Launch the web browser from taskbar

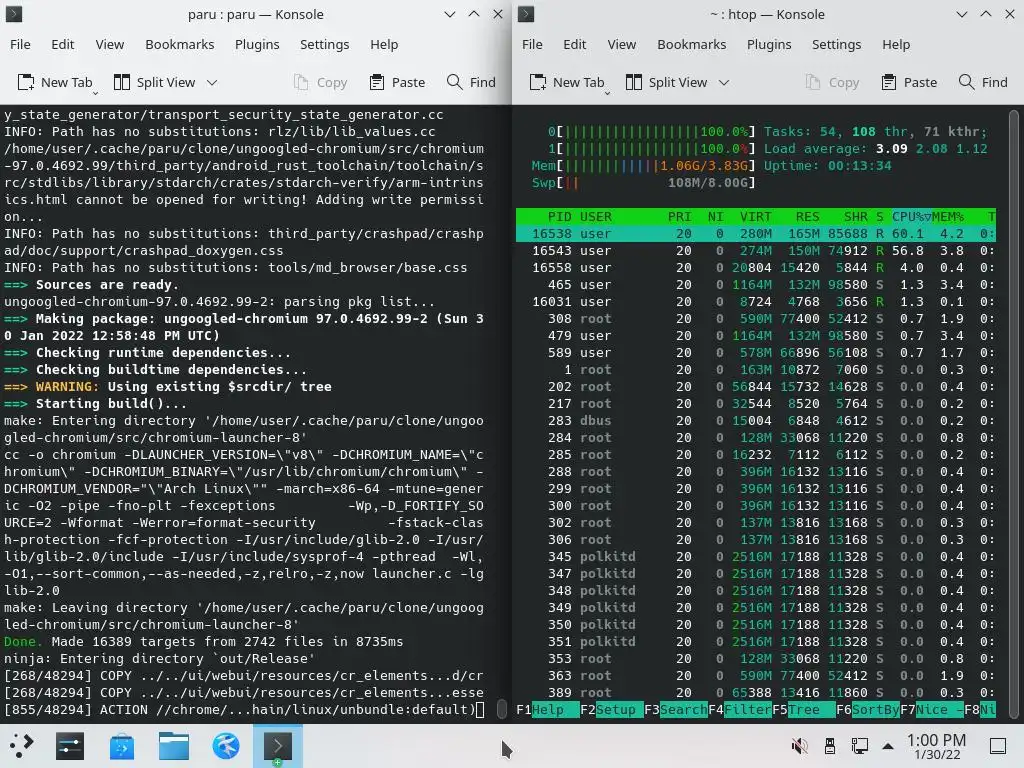(226, 746)
